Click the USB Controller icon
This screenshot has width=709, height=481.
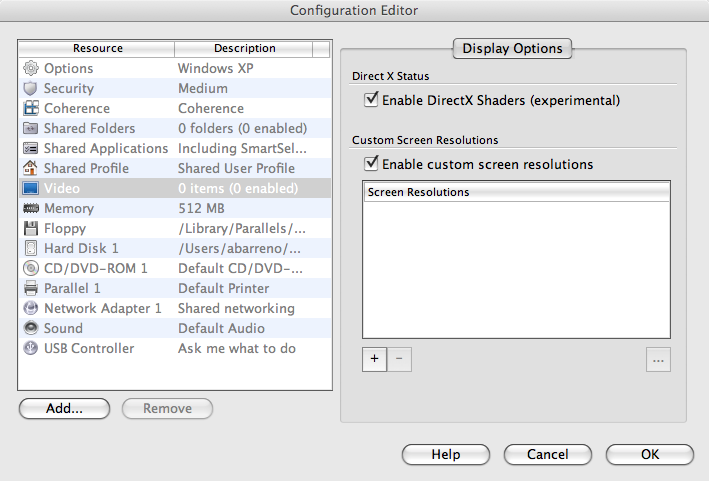click(x=30, y=348)
